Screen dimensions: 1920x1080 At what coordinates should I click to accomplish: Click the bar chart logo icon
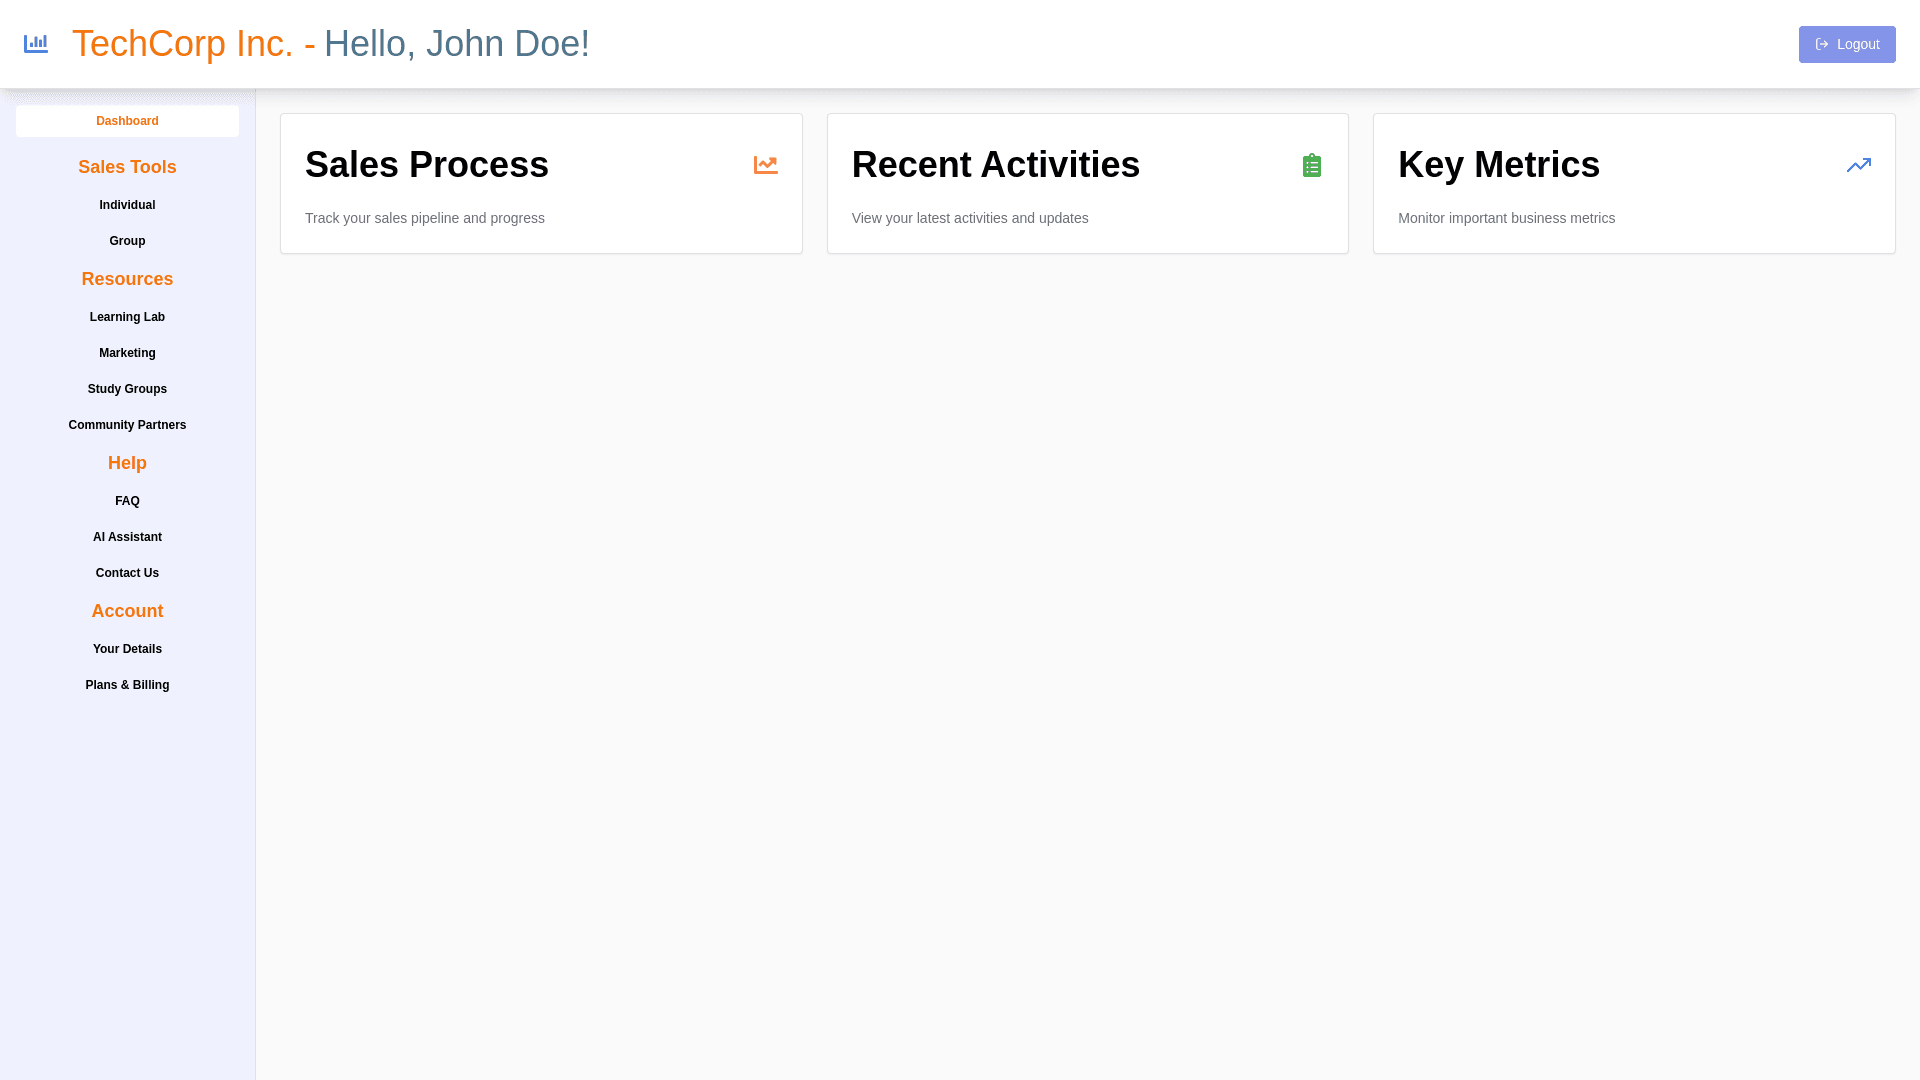pyautogui.click(x=36, y=44)
